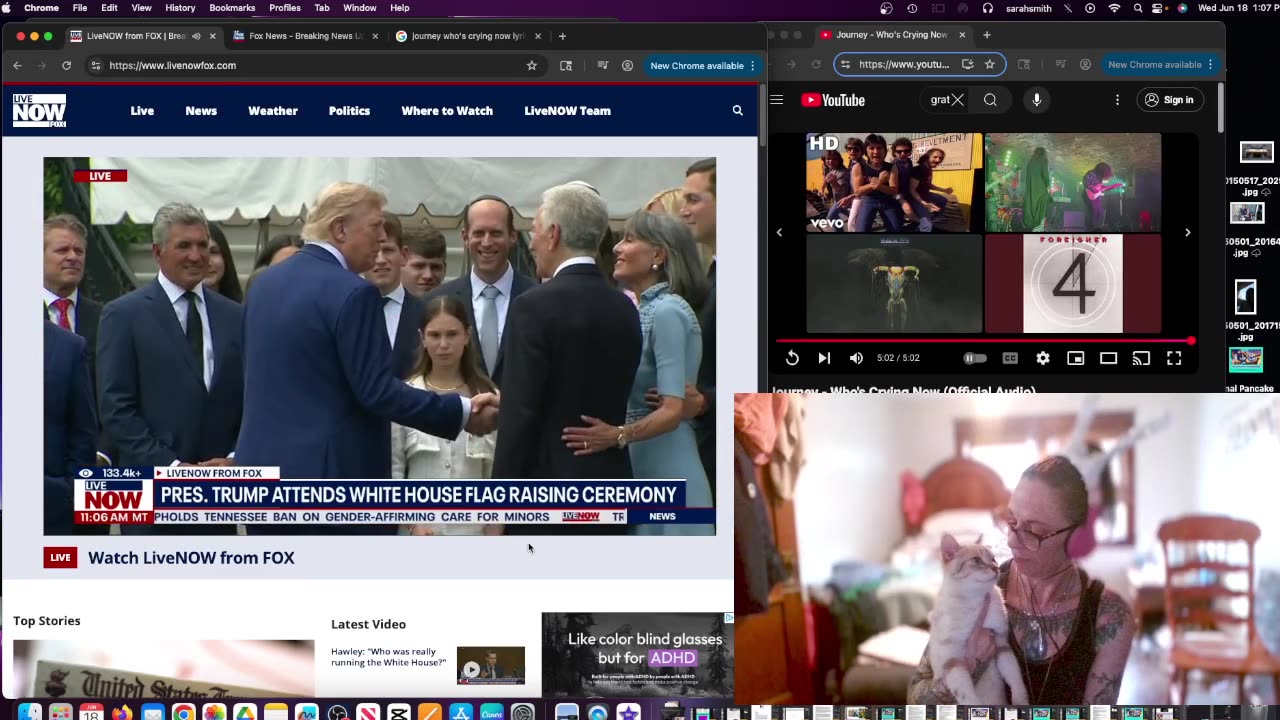Open LiveNOW Team nav item

(567, 111)
